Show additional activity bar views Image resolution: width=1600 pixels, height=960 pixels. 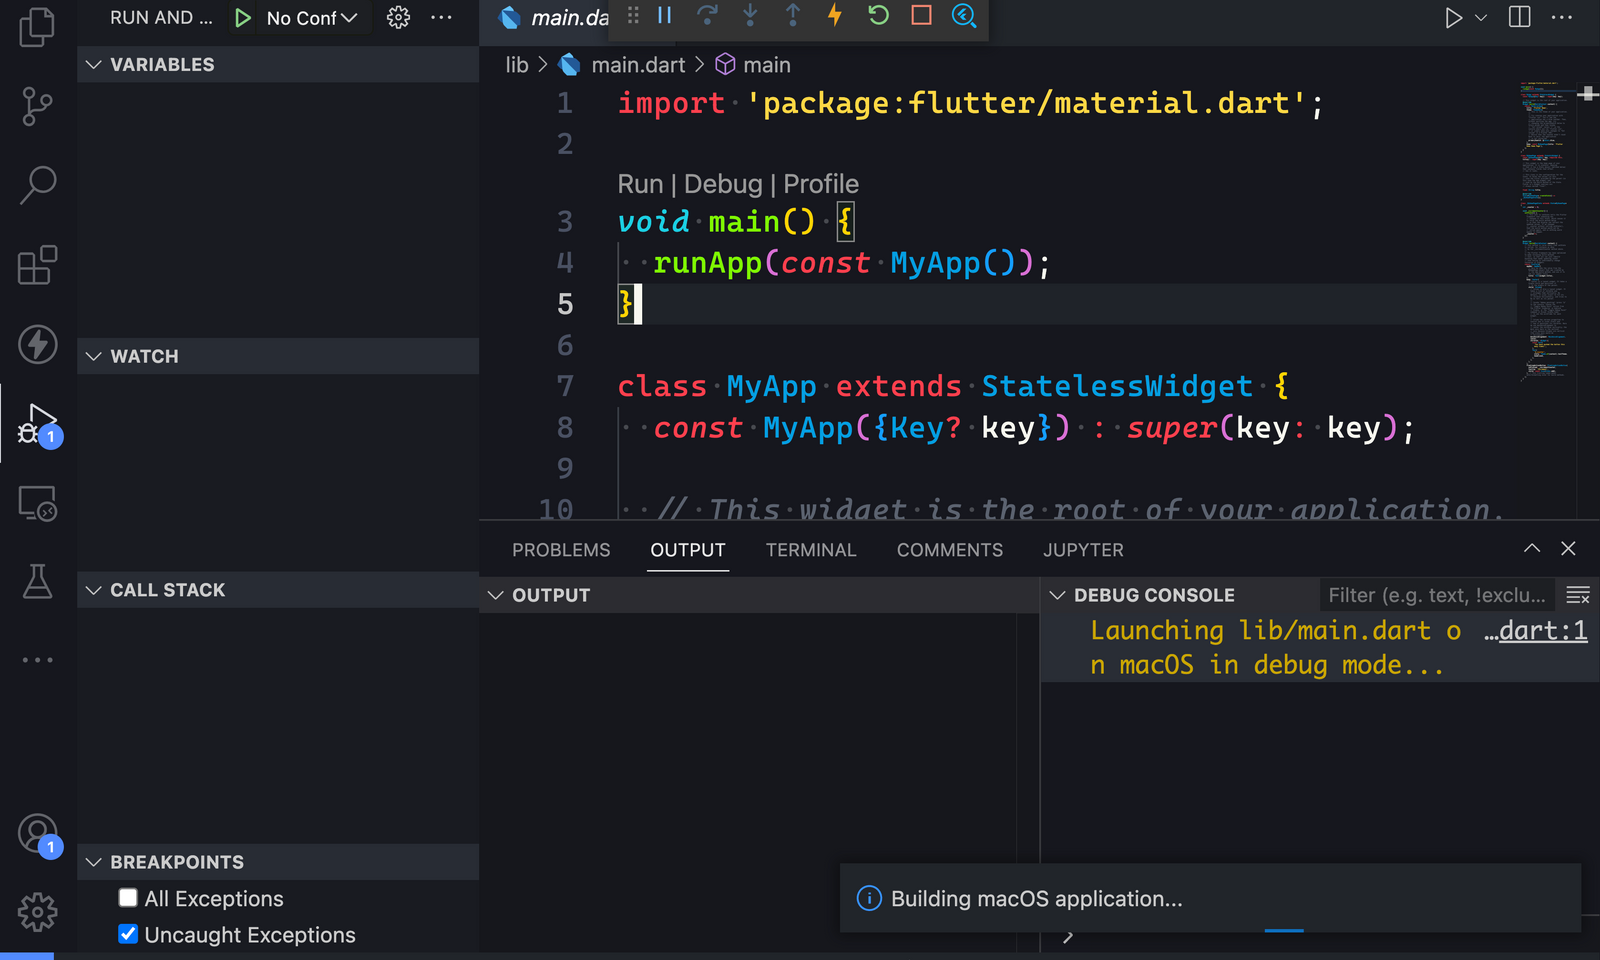coord(37,660)
